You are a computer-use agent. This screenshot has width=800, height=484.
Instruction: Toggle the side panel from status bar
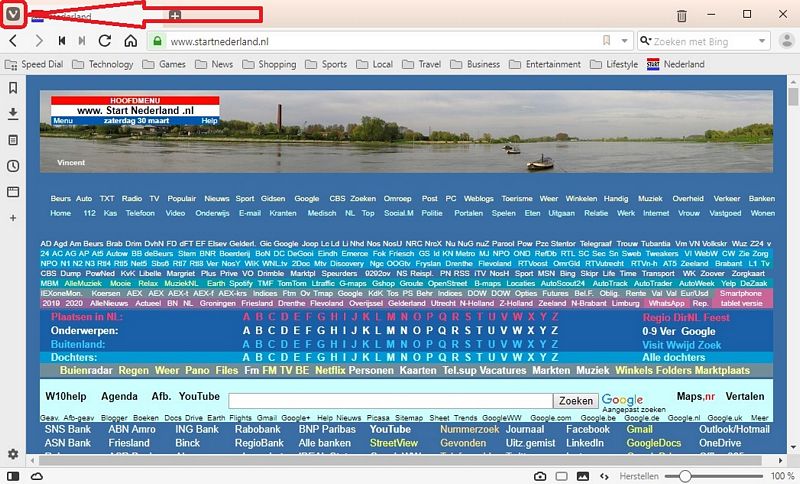pyautogui.click(x=13, y=476)
